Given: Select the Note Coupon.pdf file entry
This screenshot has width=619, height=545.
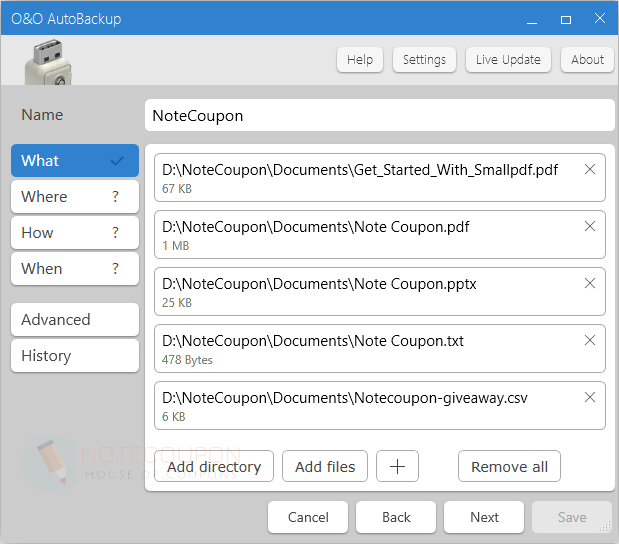Looking at the screenshot, I should click(380, 234).
